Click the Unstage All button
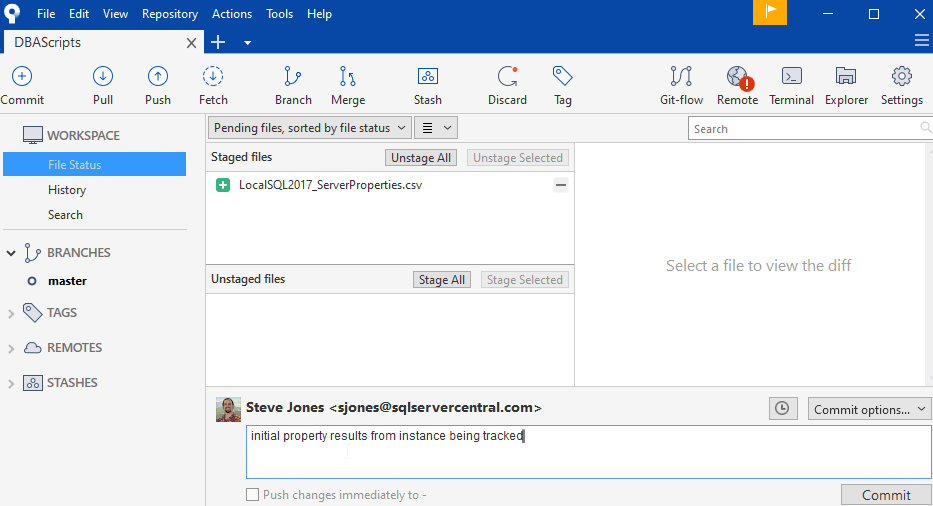Image resolution: width=933 pixels, height=506 pixels. click(420, 158)
